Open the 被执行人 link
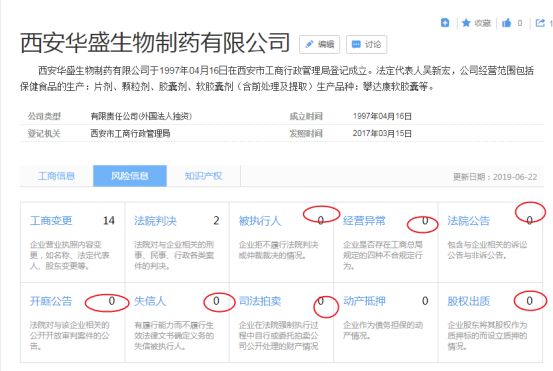This screenshot has height=371, width=553. (260, 221)
